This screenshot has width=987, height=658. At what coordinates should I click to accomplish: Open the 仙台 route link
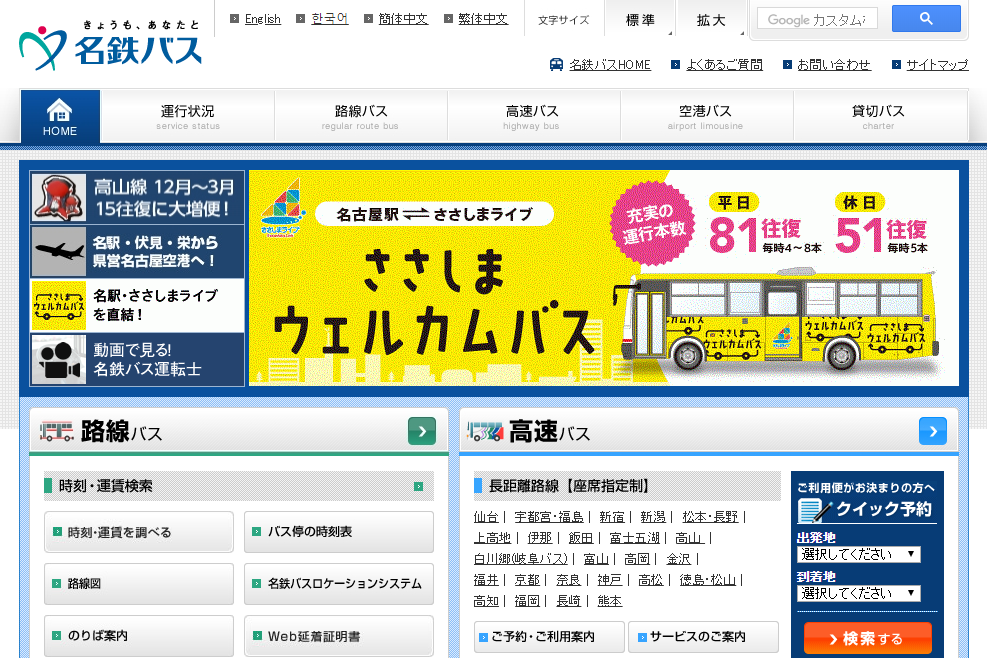486,517
